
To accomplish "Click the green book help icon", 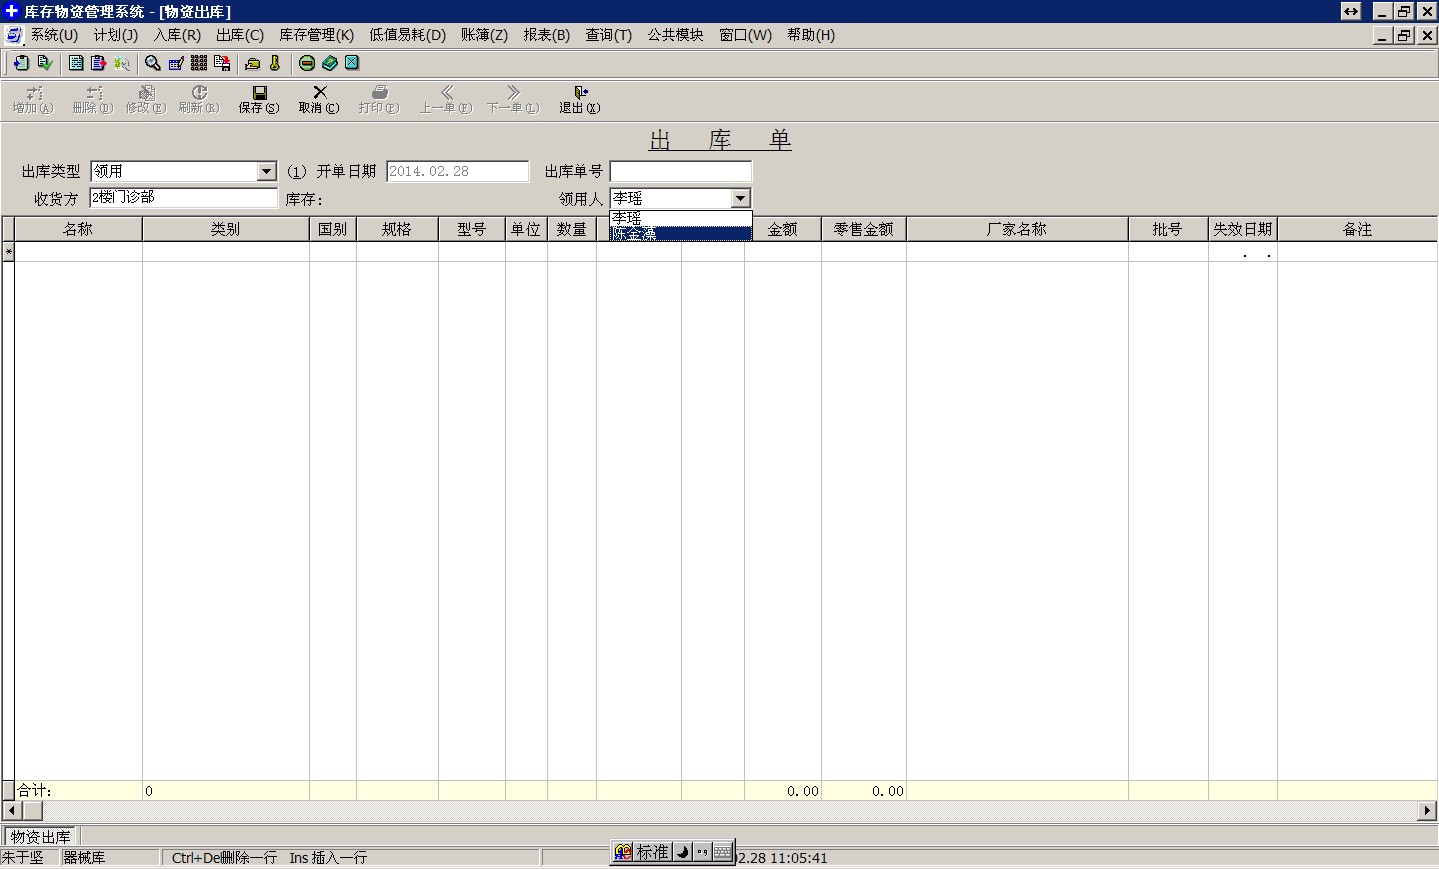I will click(x=330, y=63).
